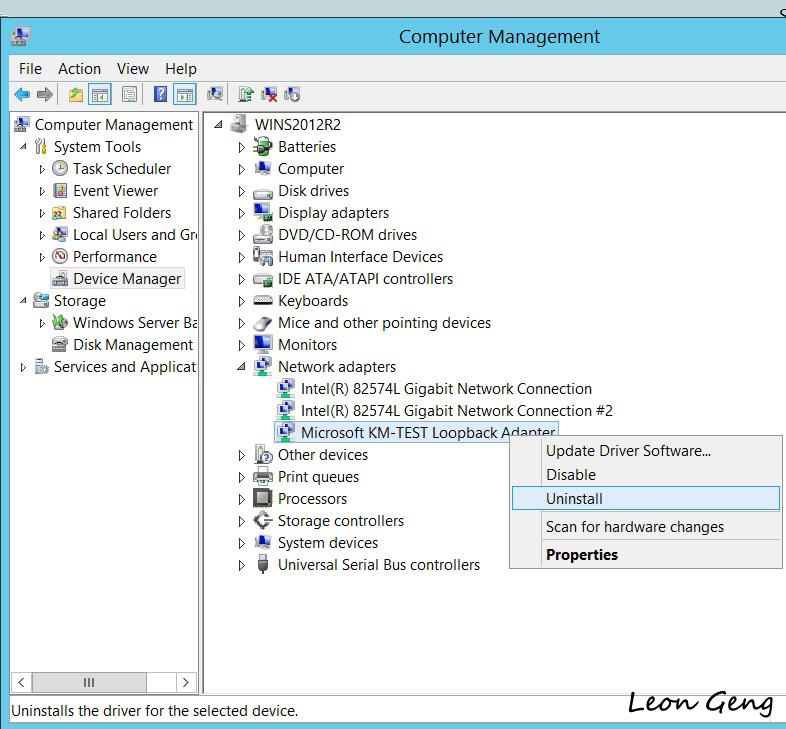The width and height of the screenshot is (786, 729).
Task: Toggle the Show/Hide Console Tree icon
Action: (100, 94)
